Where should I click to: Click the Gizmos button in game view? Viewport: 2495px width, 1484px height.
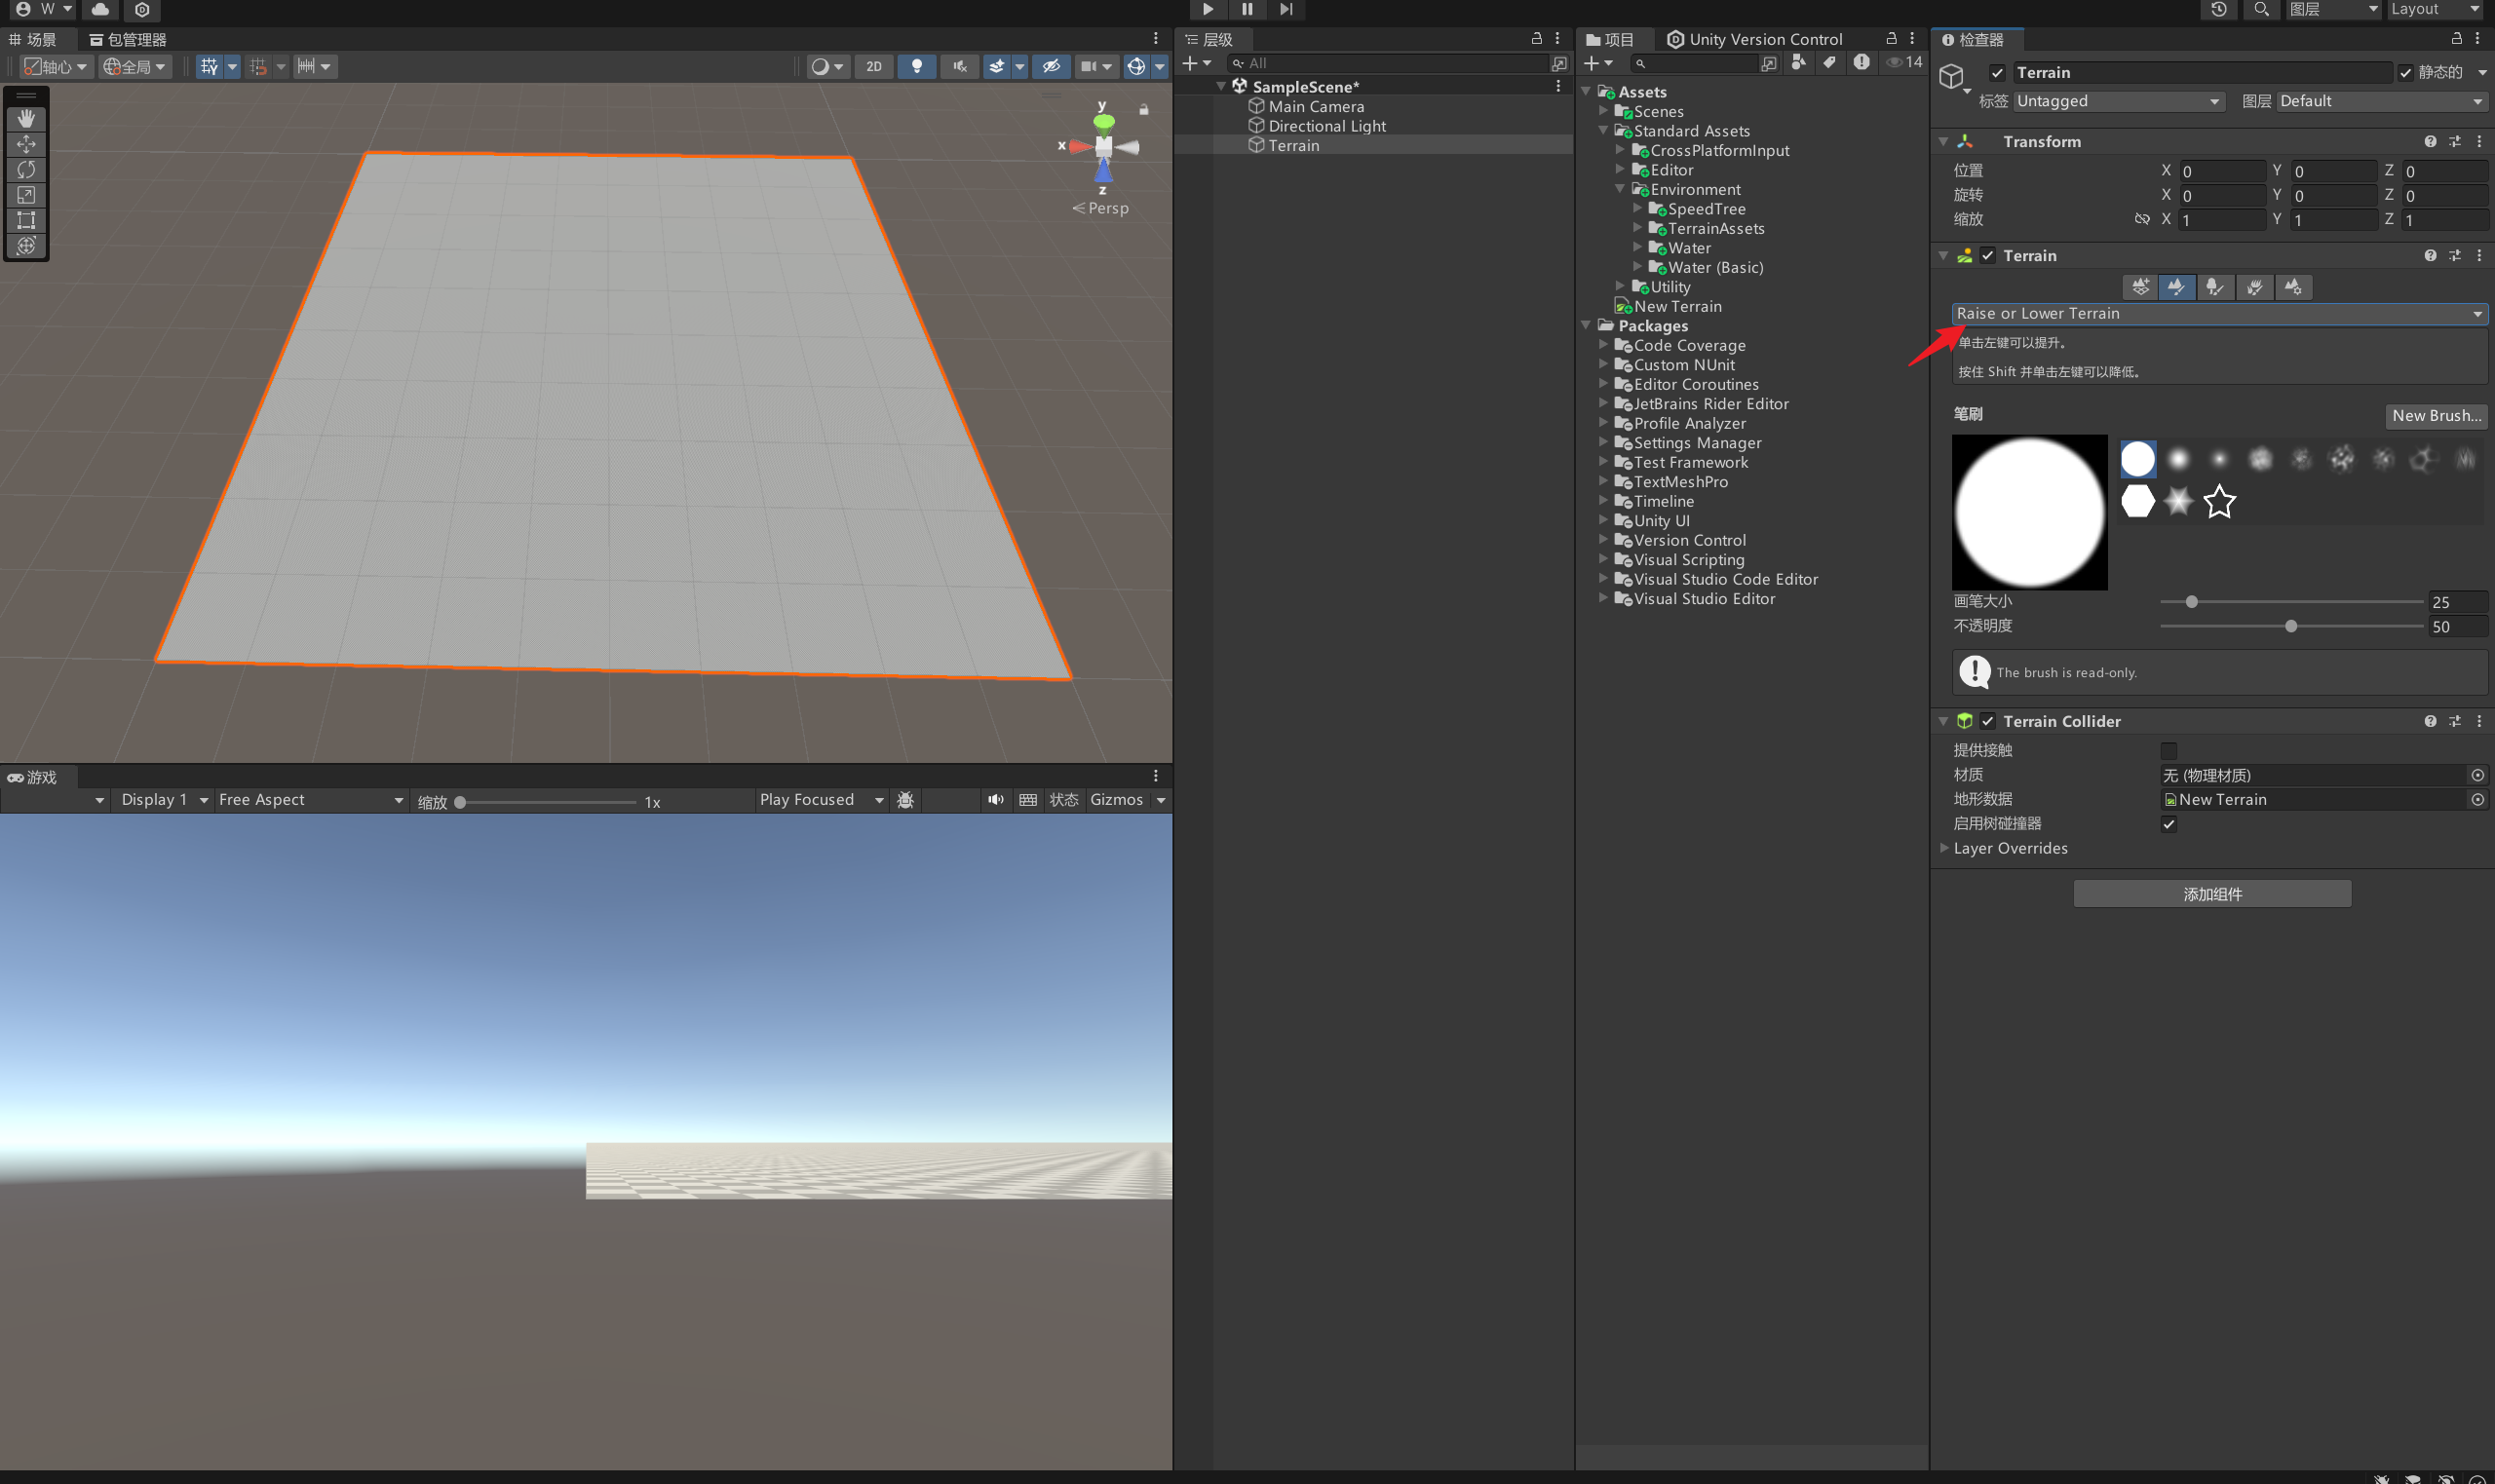pyautogui.click(x=1116, y=800)
